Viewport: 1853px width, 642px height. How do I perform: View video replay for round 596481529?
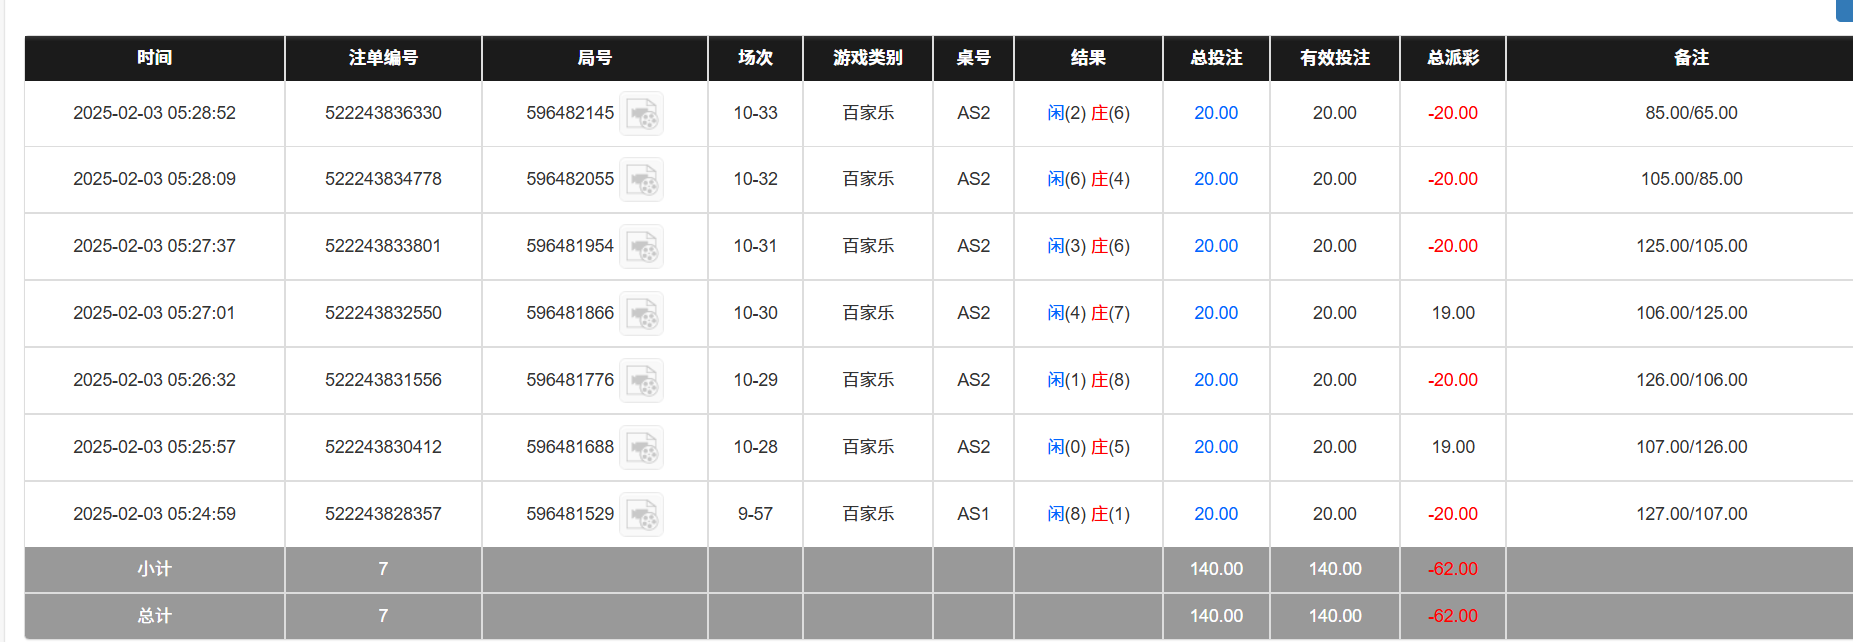(641, 515)
